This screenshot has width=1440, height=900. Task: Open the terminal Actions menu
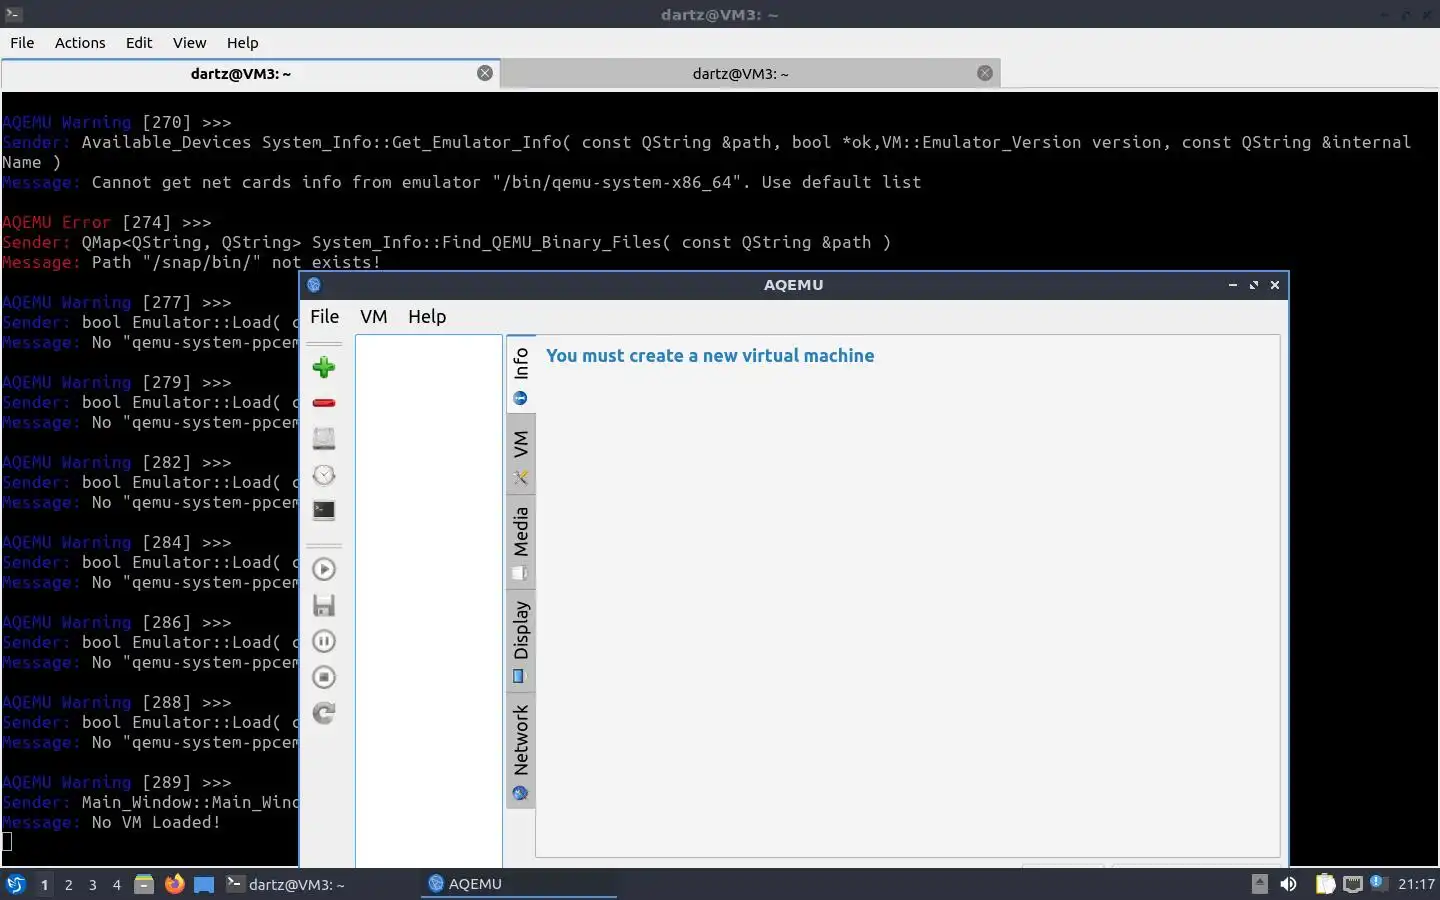80,43
